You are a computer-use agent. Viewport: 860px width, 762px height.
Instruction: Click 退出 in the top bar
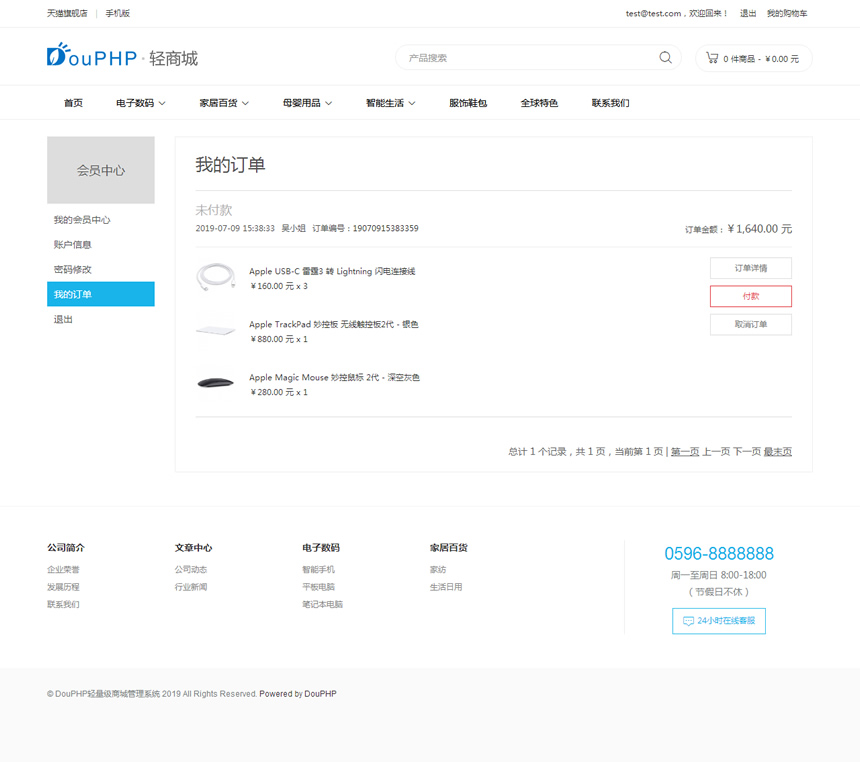click(x=748, y=13)
